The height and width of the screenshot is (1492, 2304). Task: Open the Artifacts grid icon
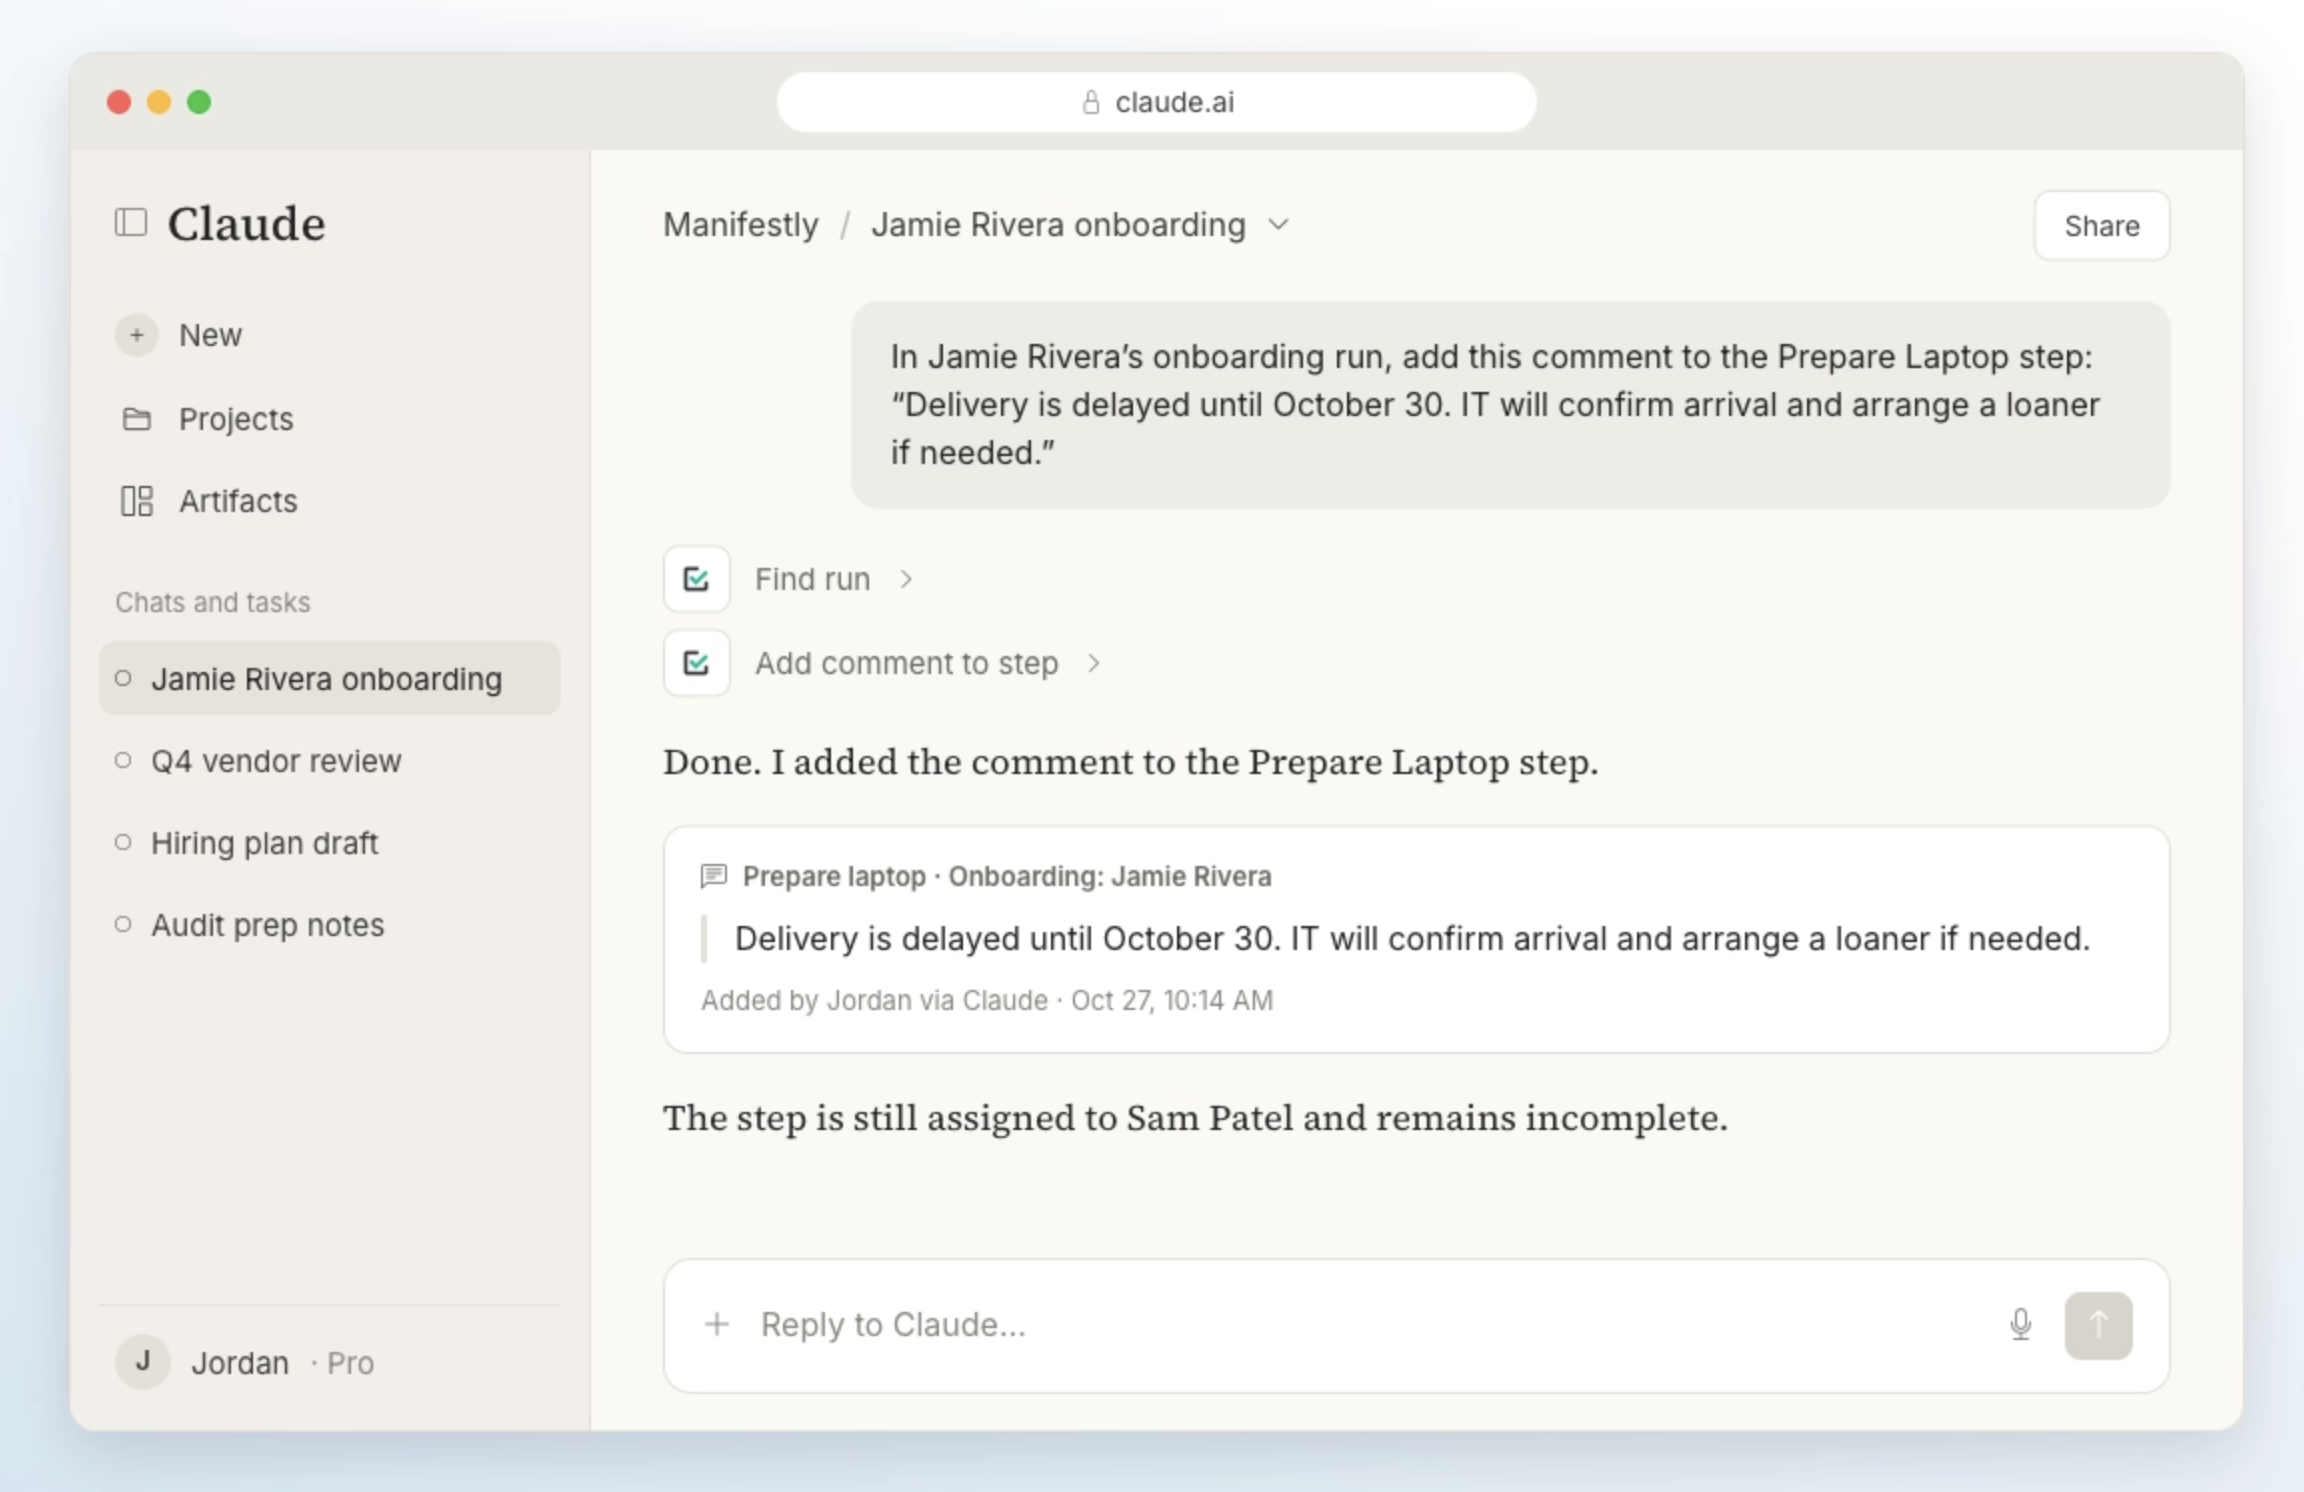click(137, 501)
